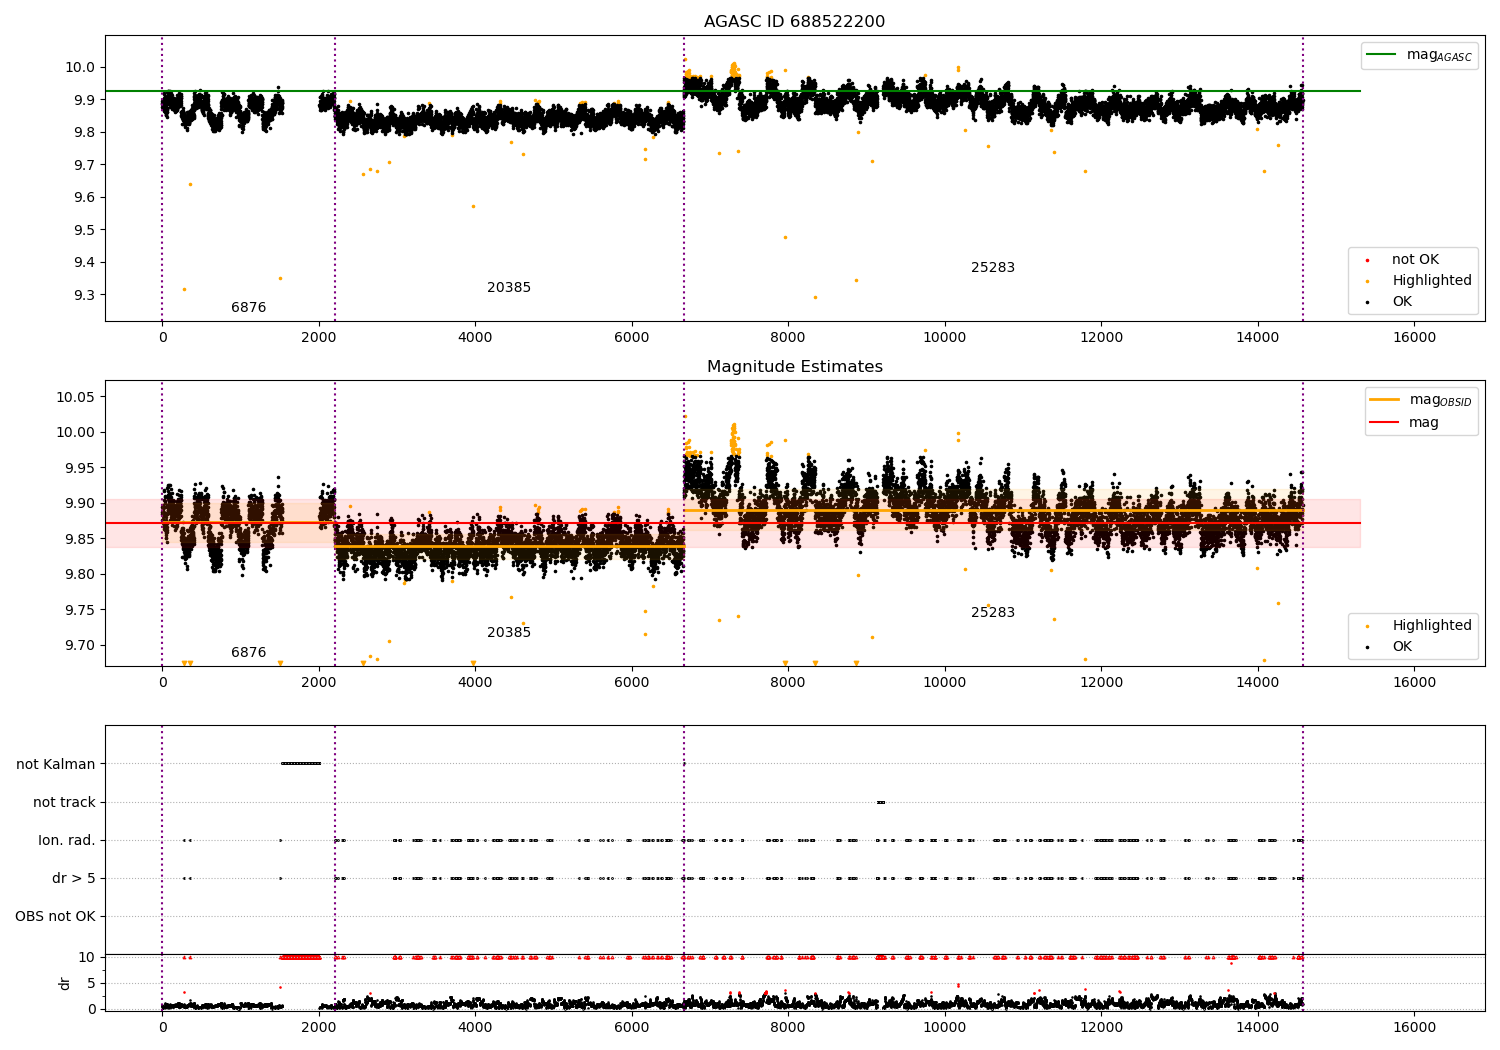
Task: Click the not Kalman flag segment near 1800
Action: click(301, 764)
